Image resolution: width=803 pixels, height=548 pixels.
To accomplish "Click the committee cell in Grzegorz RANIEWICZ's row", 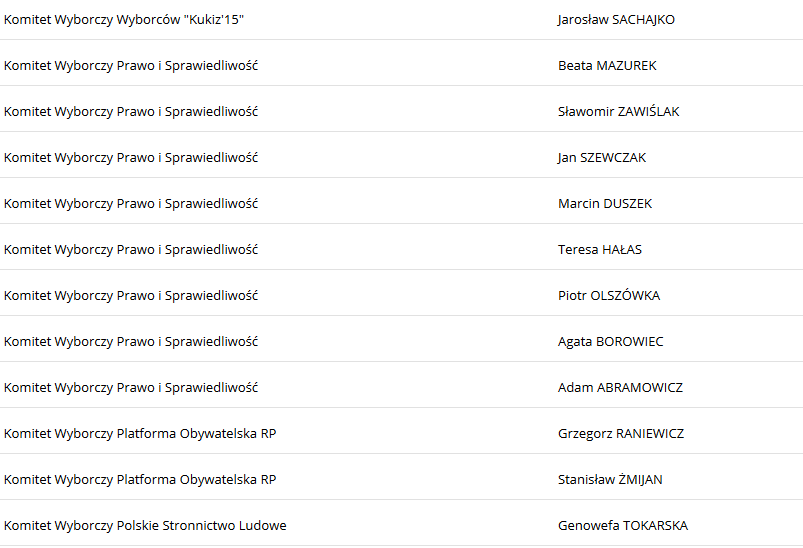I will point(140,434).
